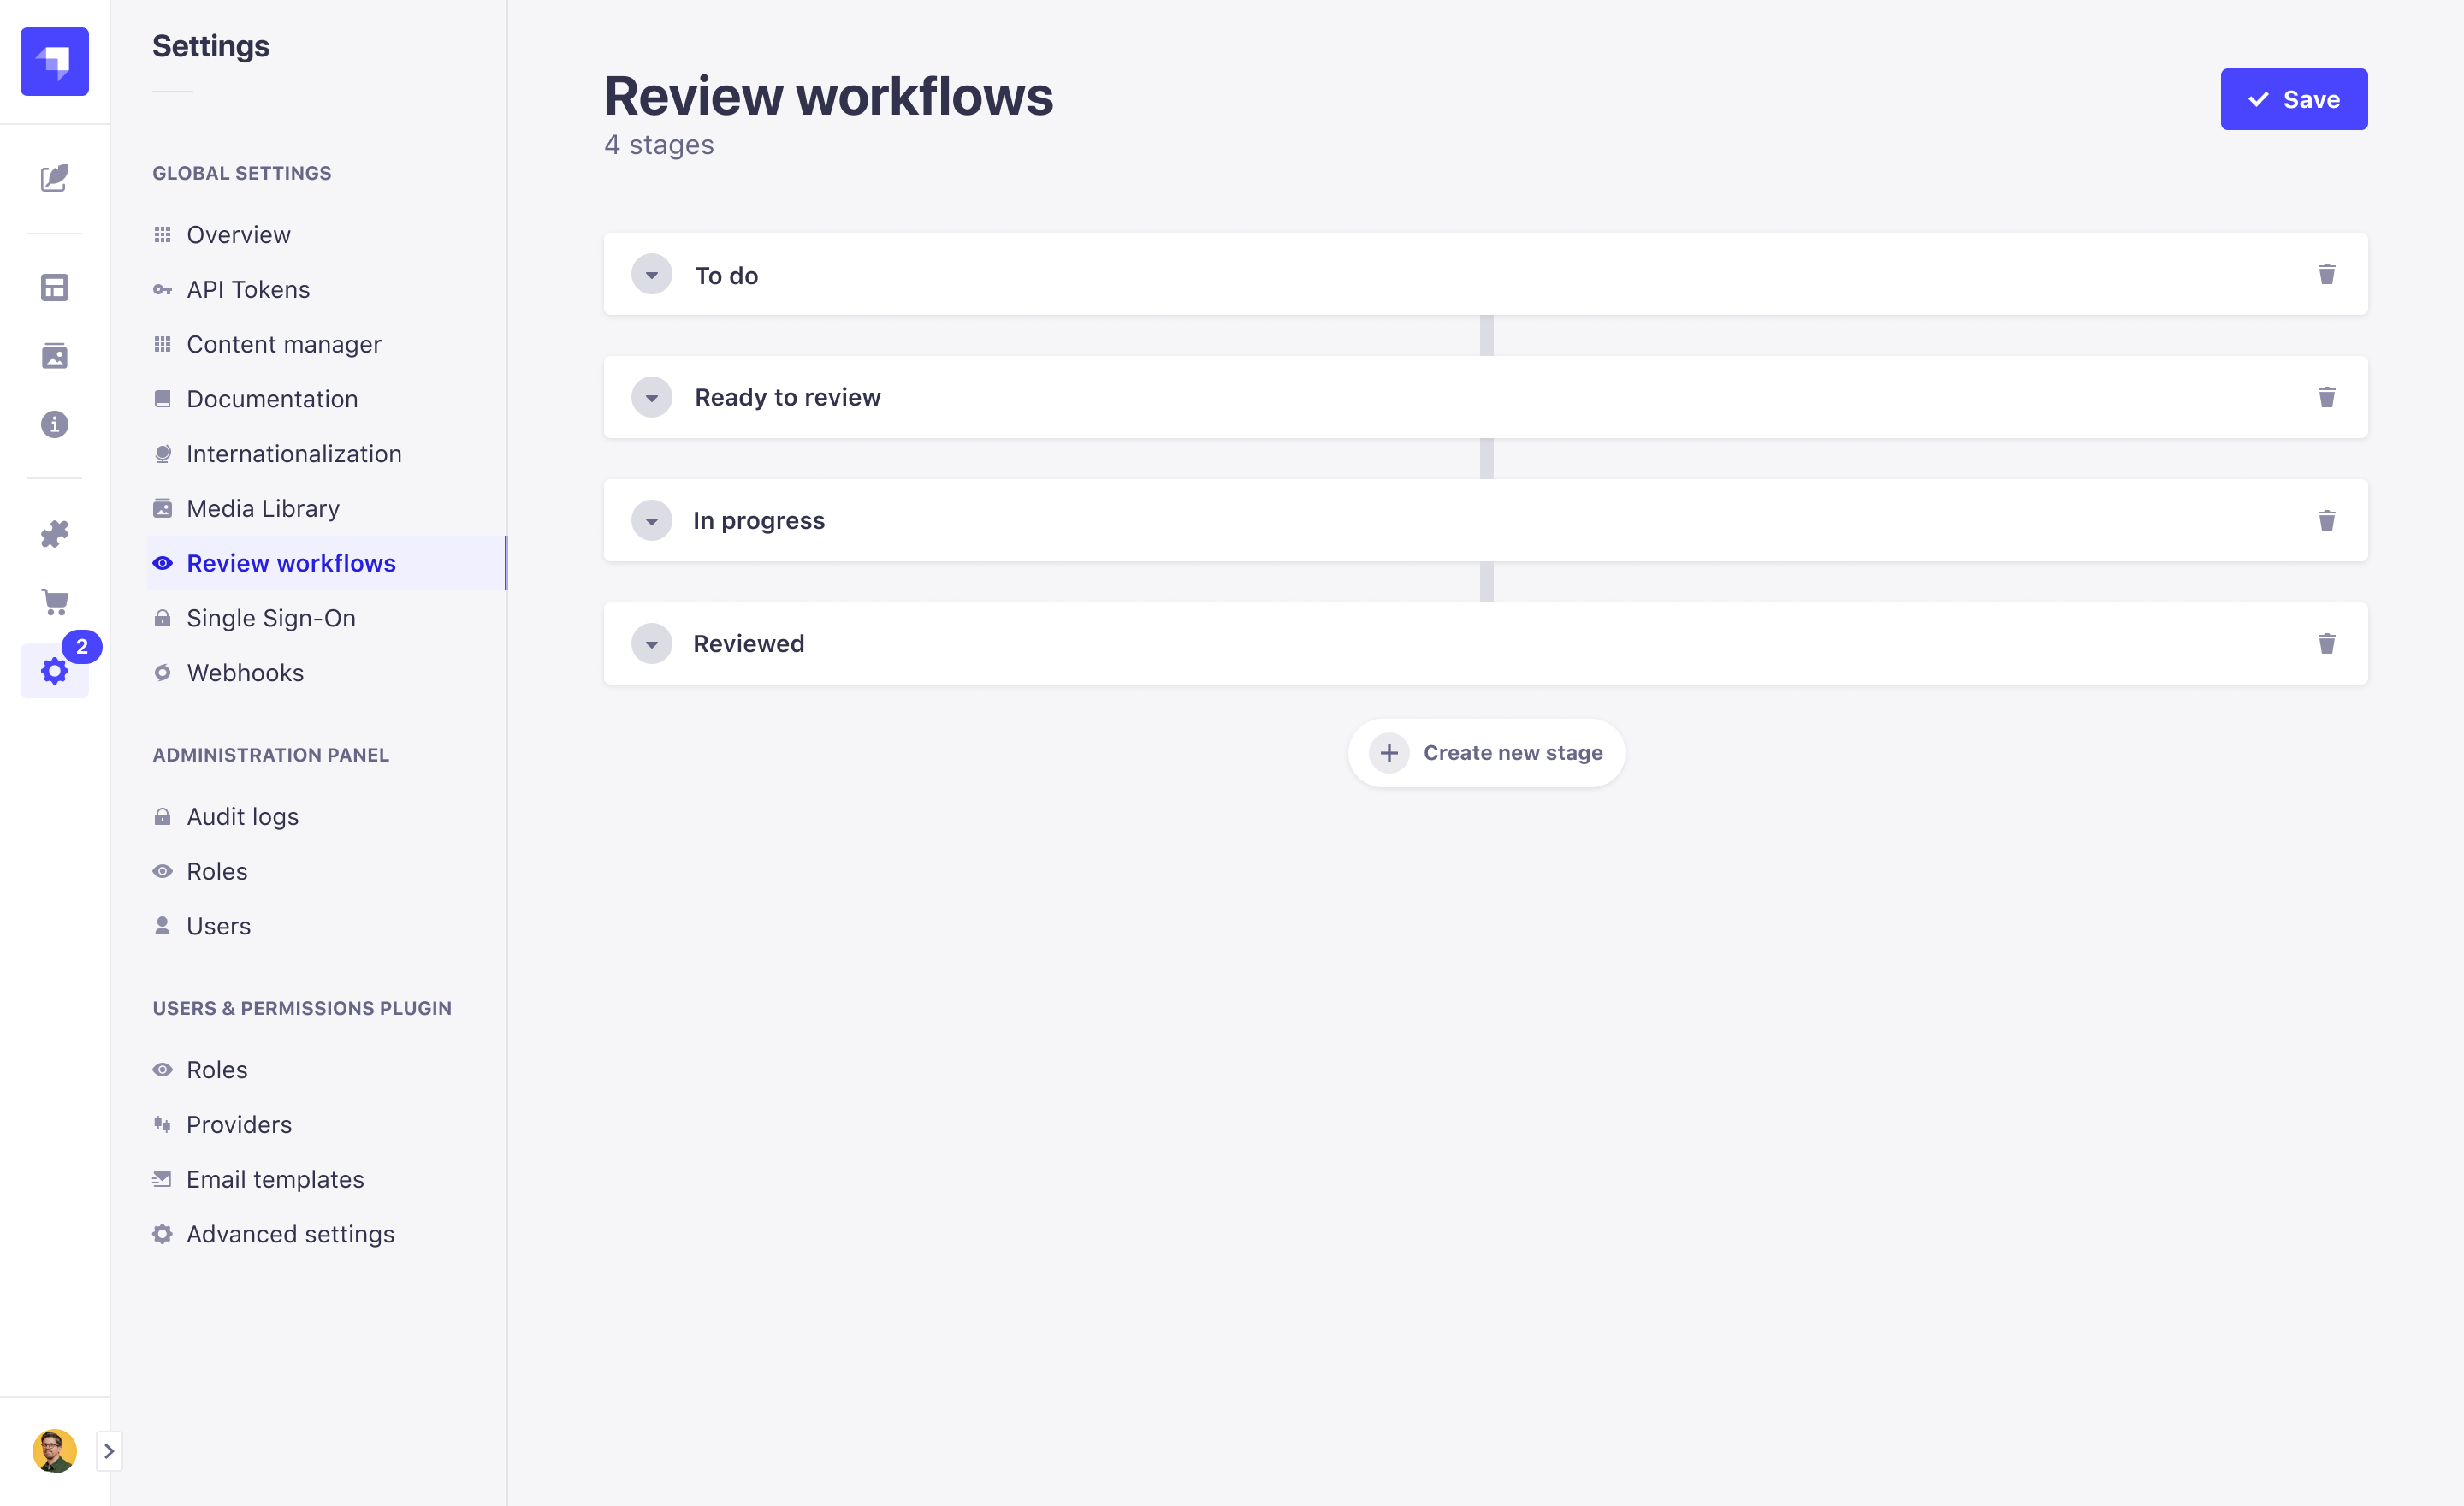Expand the In progress stage
This screenshot has width=2464, height=1506.
(x=652, y=520)
